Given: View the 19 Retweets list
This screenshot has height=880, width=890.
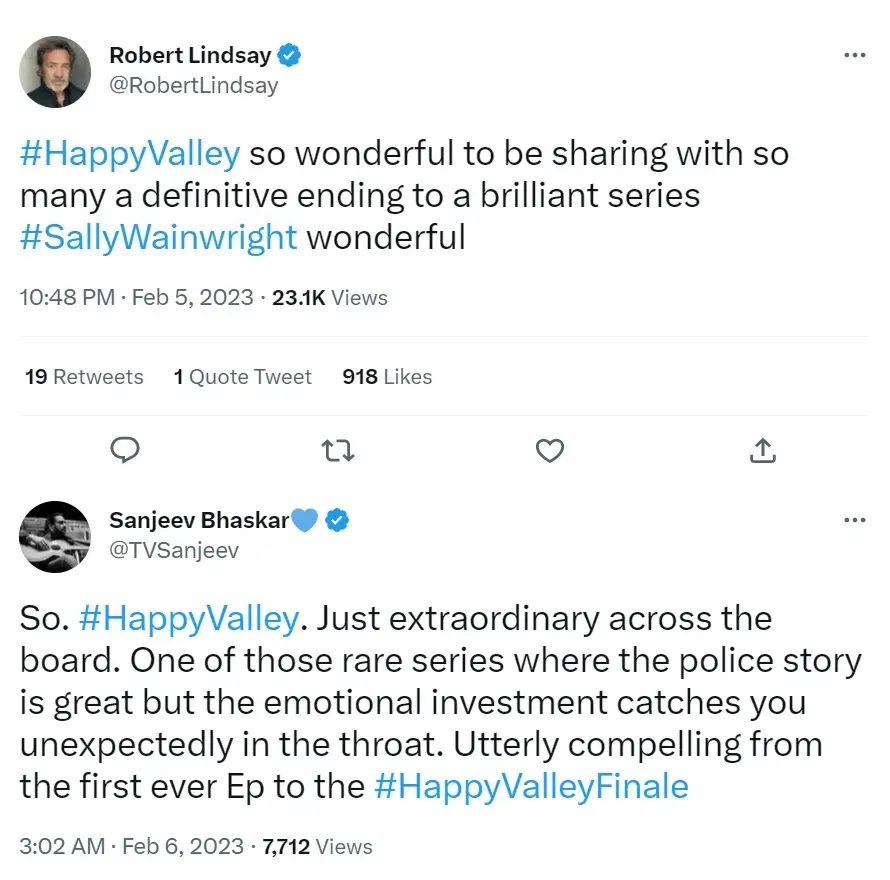Looking at the screenshot, I should tap(83, 377).
